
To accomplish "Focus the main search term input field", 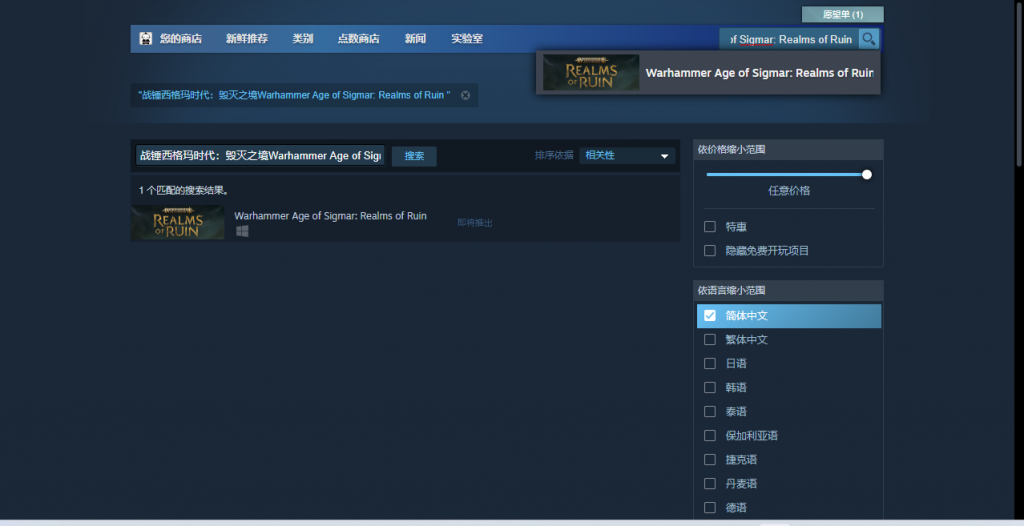I will [x=261, y=156].
